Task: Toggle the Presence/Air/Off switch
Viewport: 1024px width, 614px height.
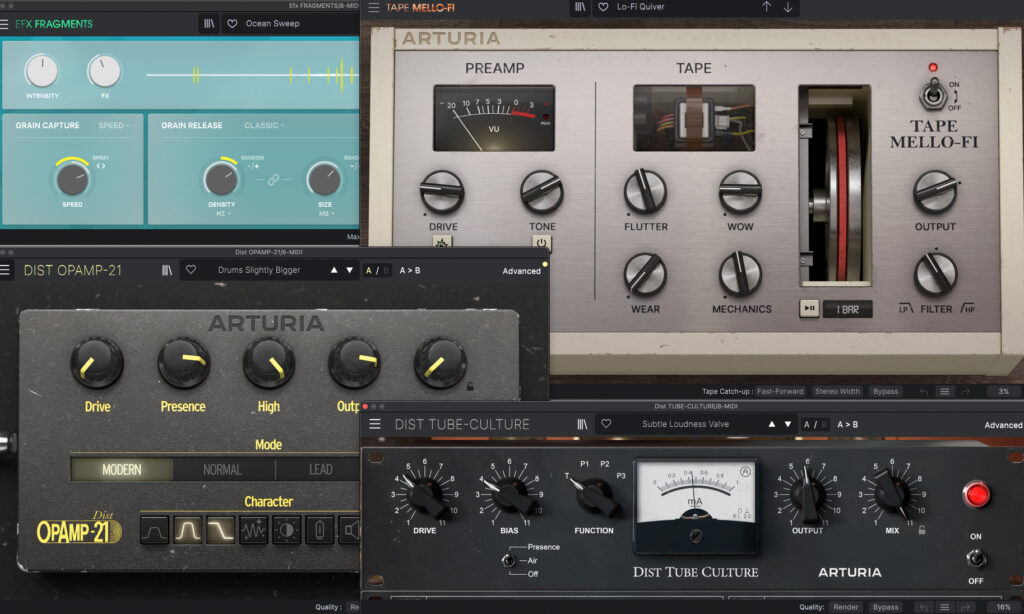Action: 508,560
